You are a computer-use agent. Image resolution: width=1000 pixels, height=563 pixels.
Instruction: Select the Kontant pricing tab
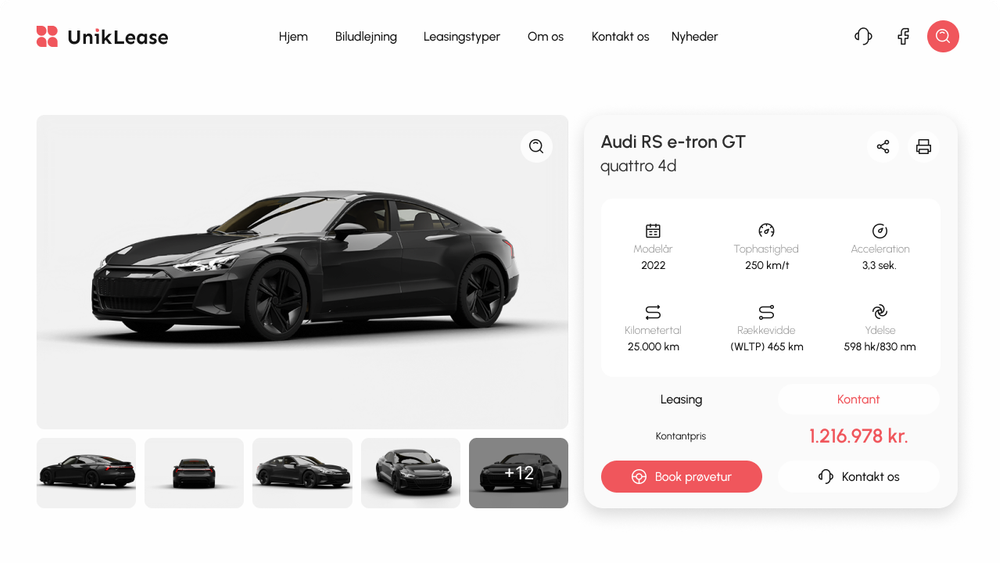858,400
